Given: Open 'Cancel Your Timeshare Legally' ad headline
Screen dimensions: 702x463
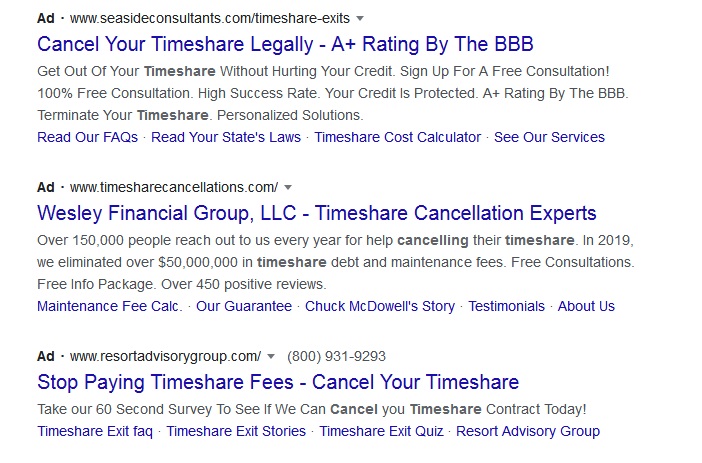Looking at the screenshot, I should click(285, 45).
